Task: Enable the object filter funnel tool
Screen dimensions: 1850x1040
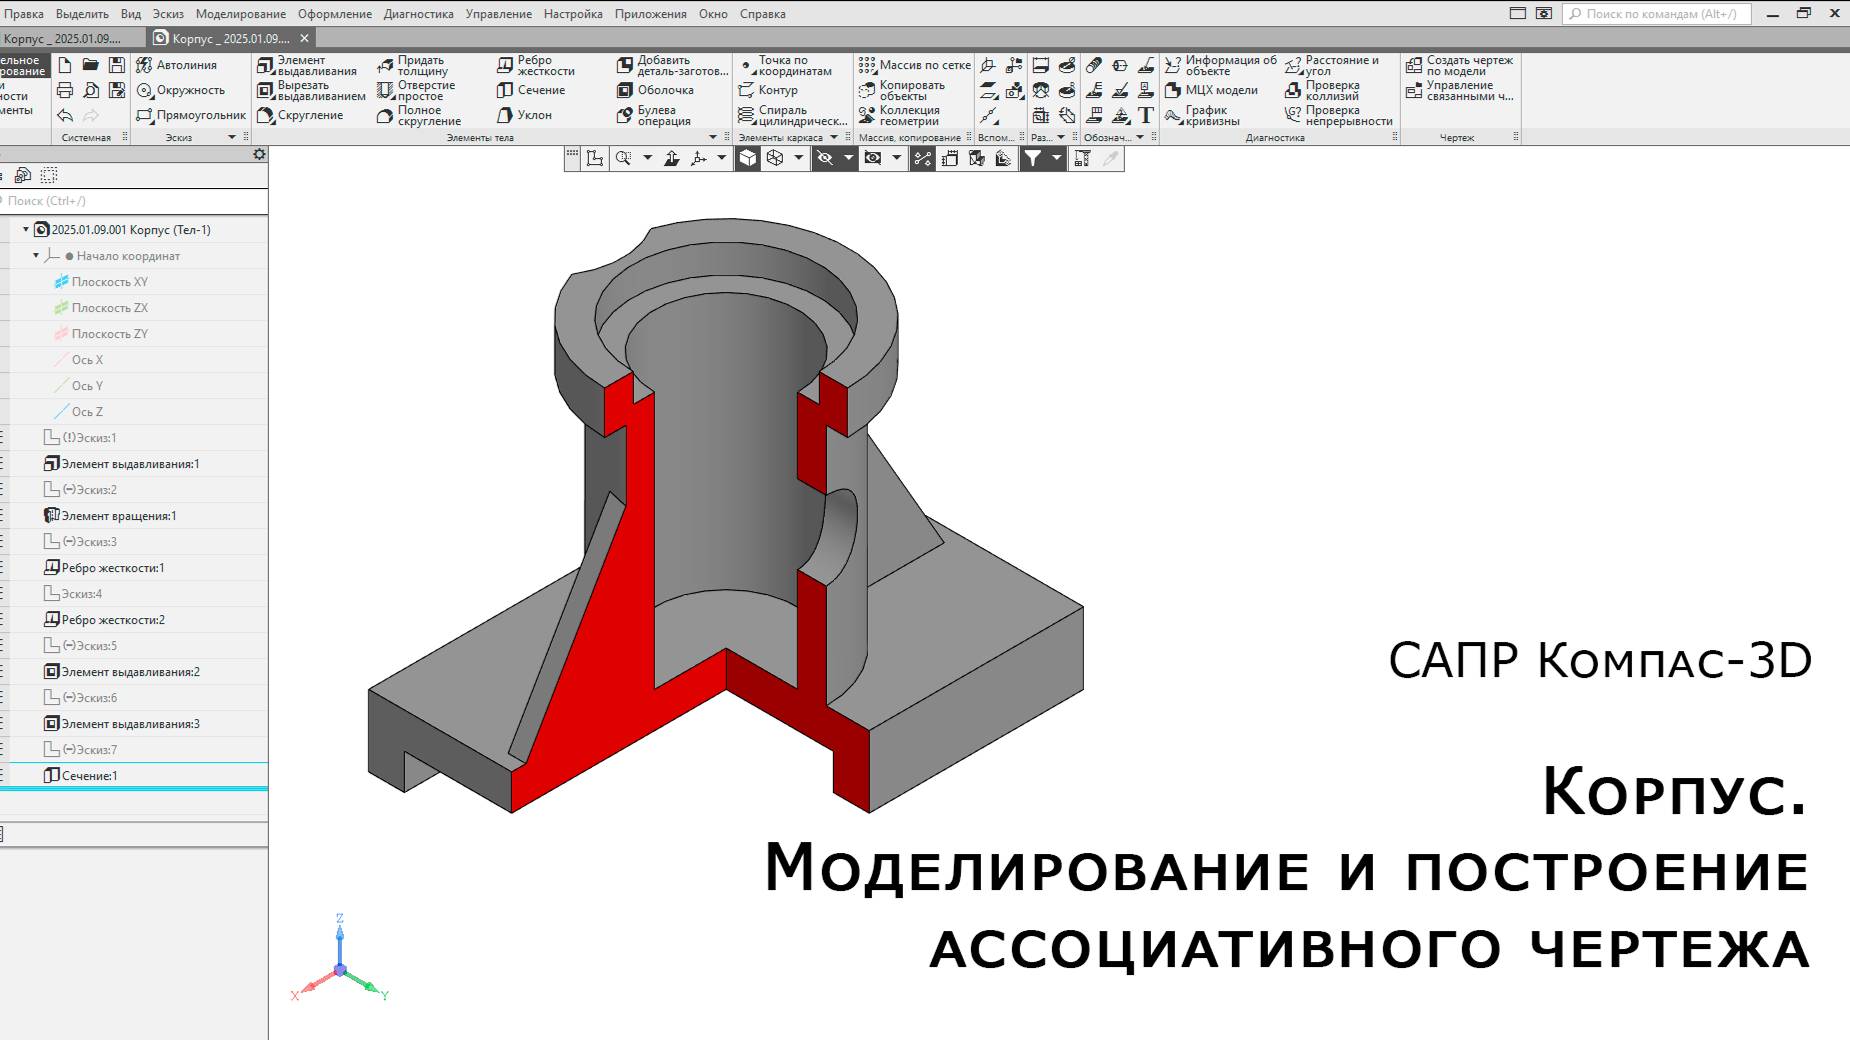Action: pyautogui.click(x=1034, y=157)
